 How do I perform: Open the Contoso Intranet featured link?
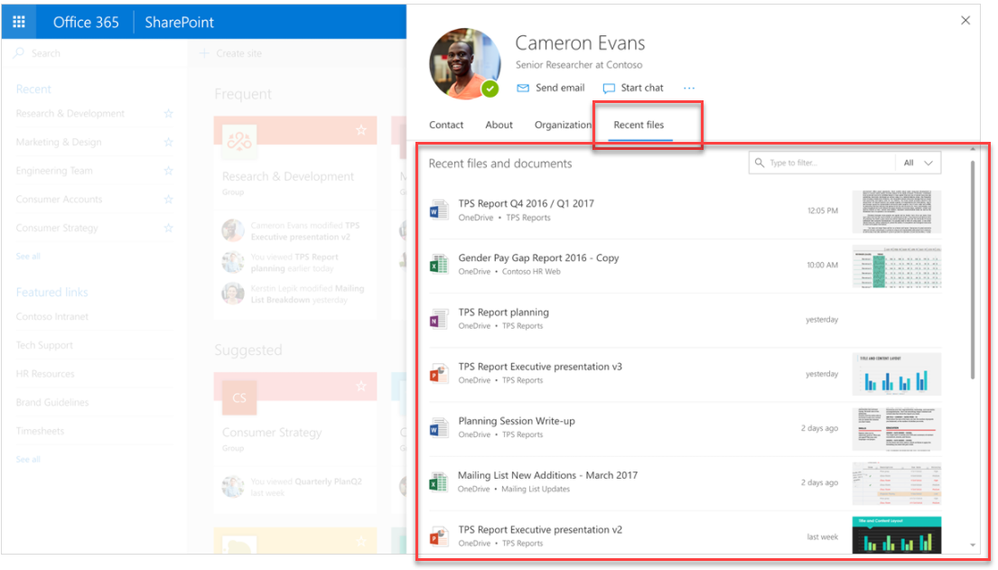52,316
